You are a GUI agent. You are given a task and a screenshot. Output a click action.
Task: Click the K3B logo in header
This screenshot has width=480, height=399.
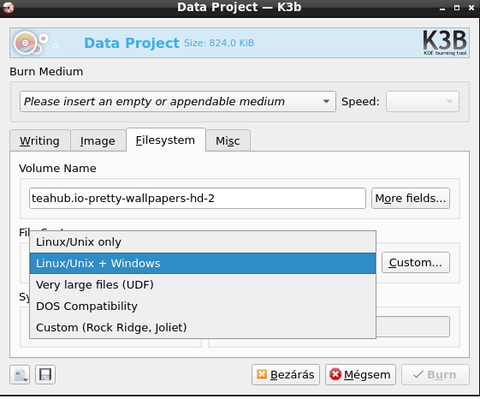[x=445, y=43]
